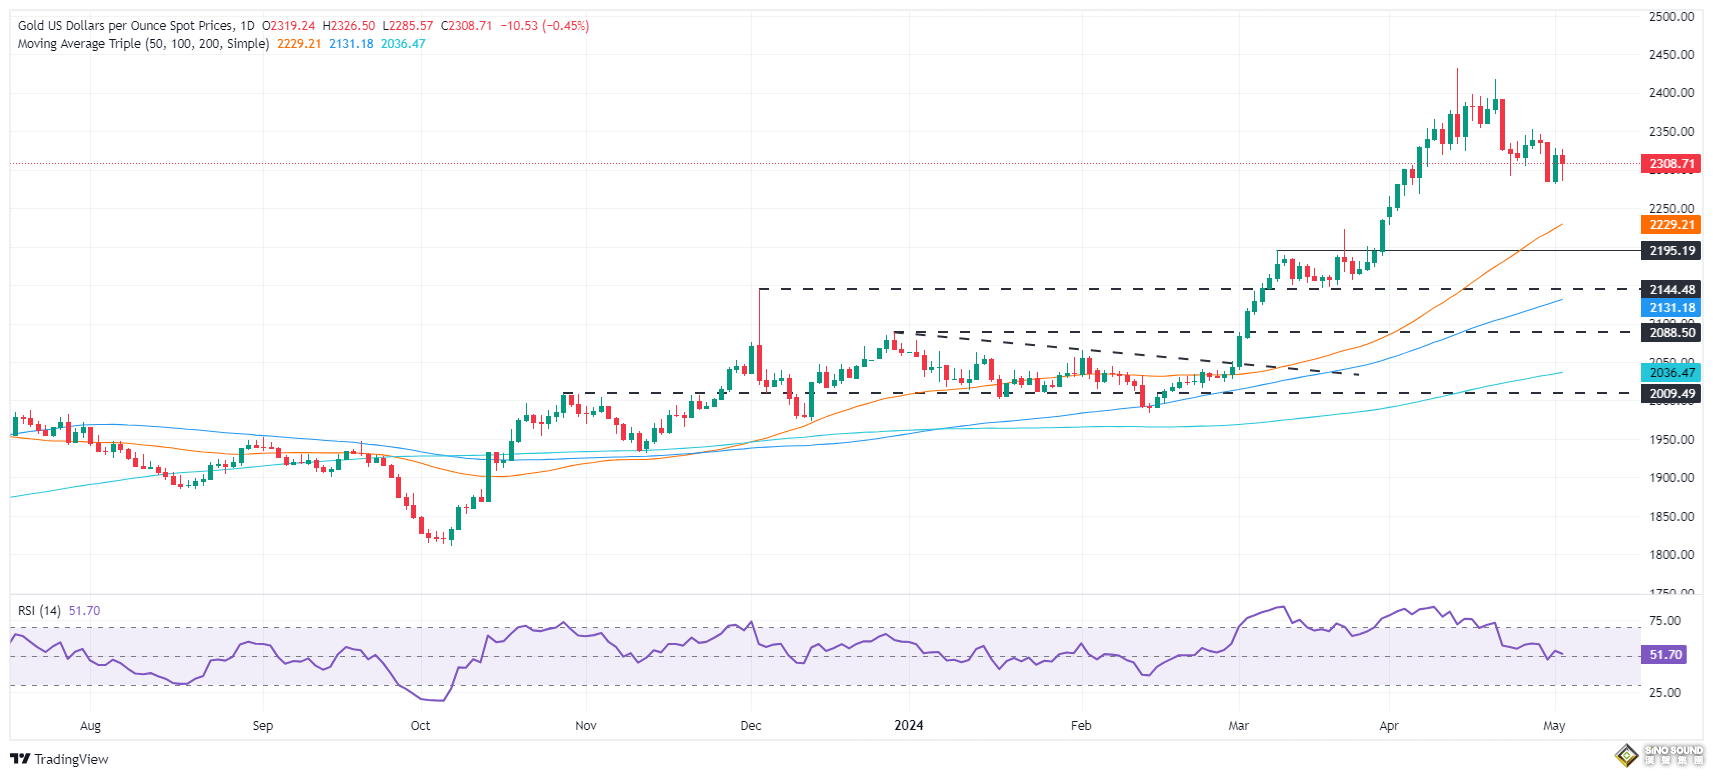Viewport: 1713px width, 777px height.
Task: Click the 2500.00 price scale label
Action: pos(1671,17)
